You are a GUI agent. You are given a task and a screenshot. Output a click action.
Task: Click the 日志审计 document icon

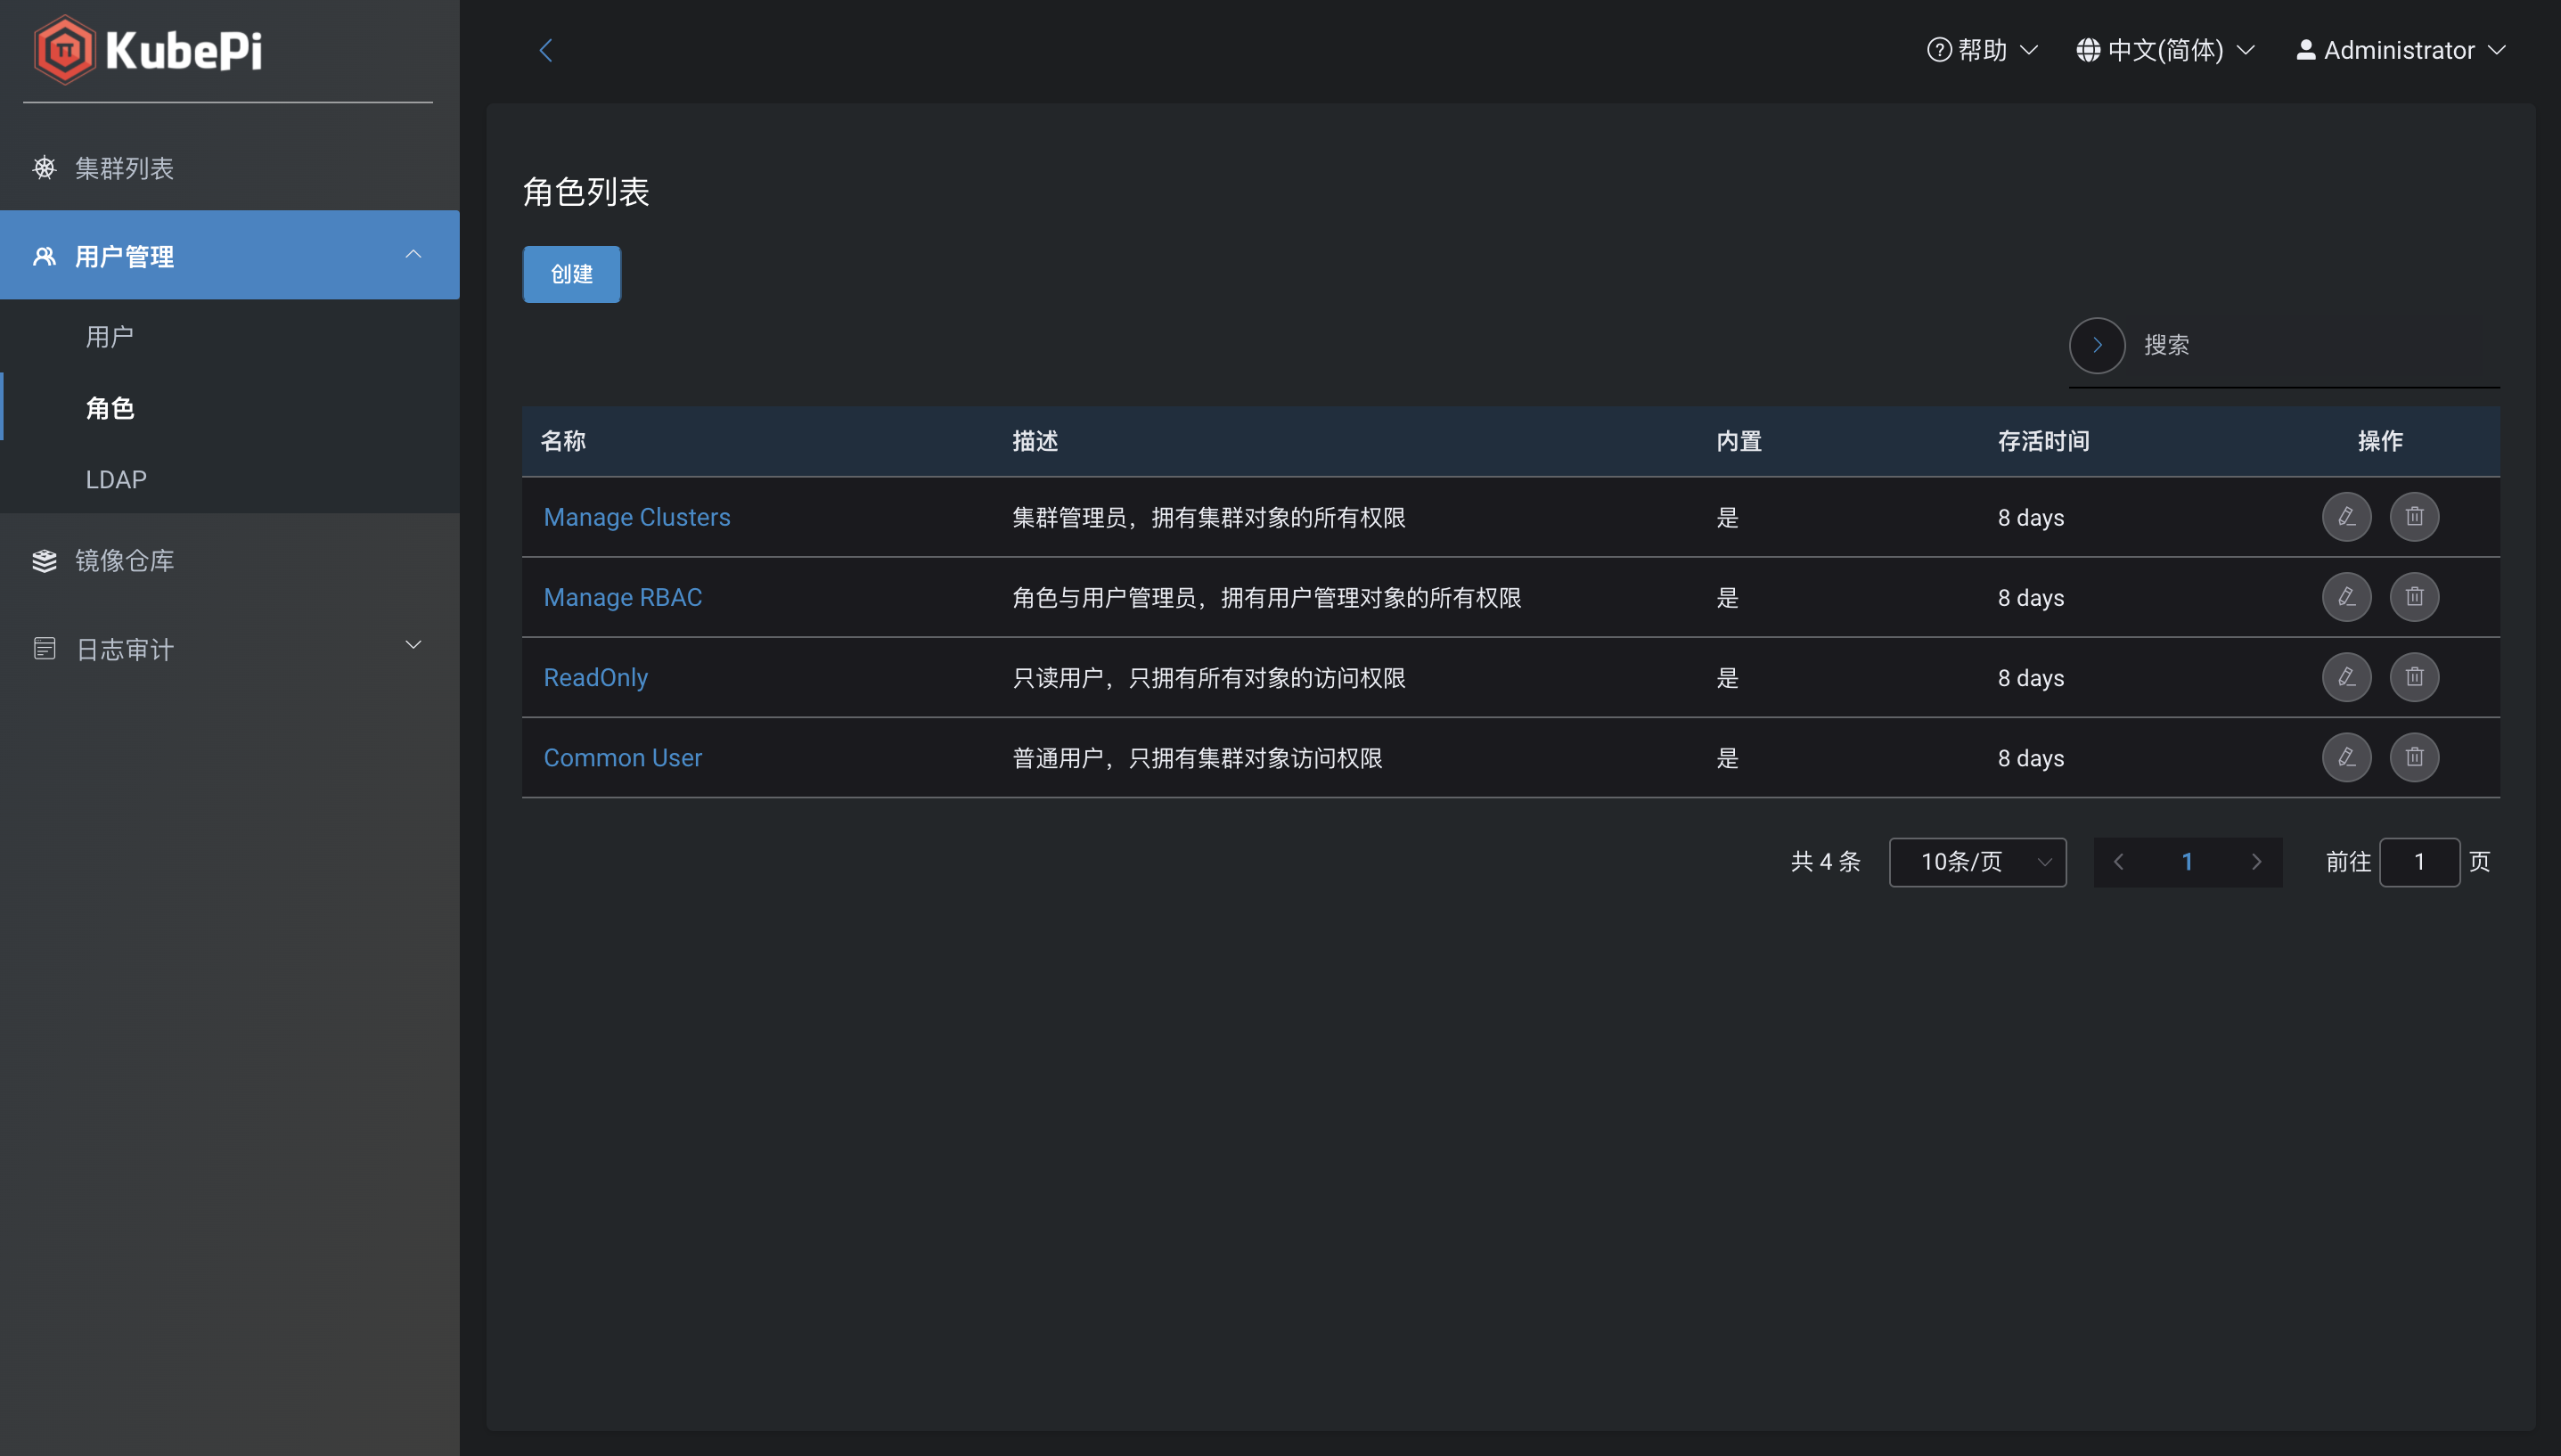[44, 648]
